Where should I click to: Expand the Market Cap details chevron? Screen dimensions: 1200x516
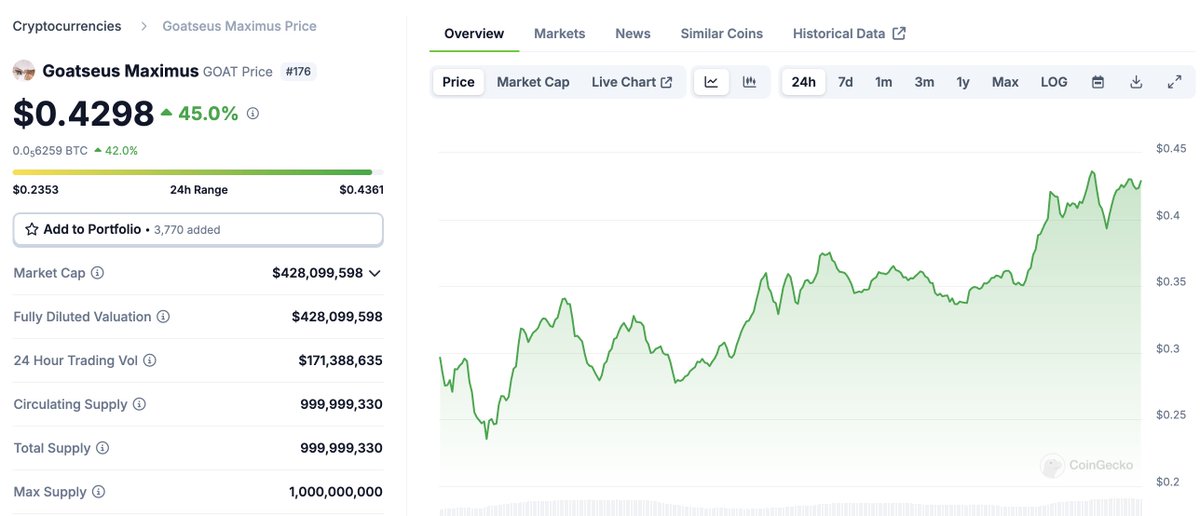tap(375, 273)
